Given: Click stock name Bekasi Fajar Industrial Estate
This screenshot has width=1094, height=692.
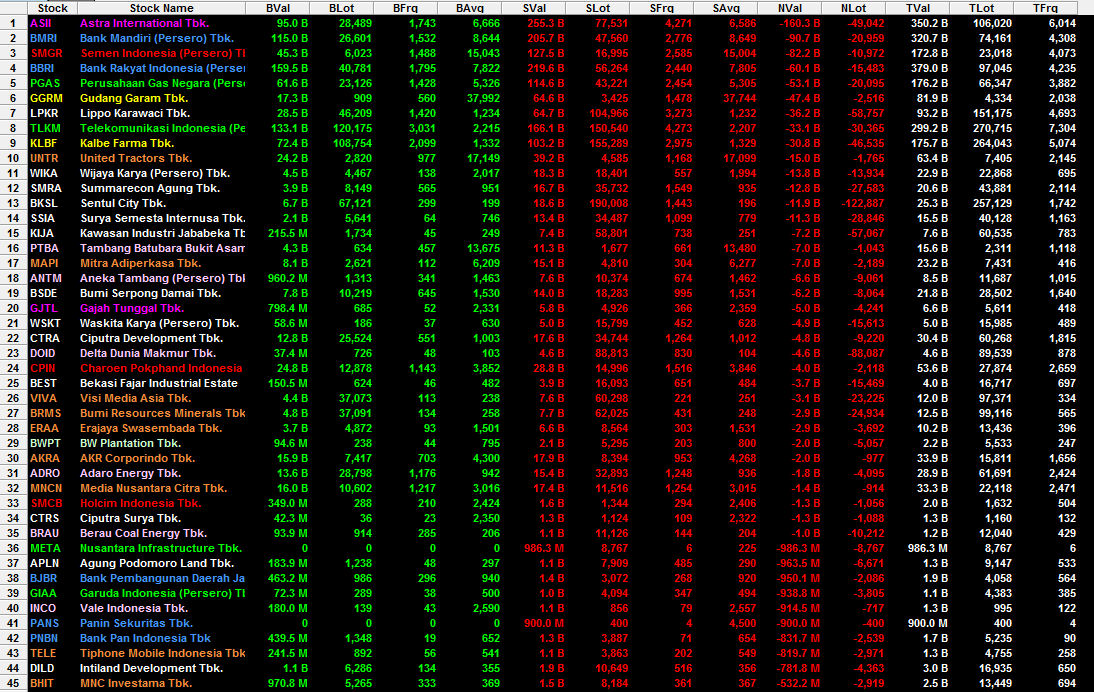Looking at the screenshot, I should coord(159,383).
